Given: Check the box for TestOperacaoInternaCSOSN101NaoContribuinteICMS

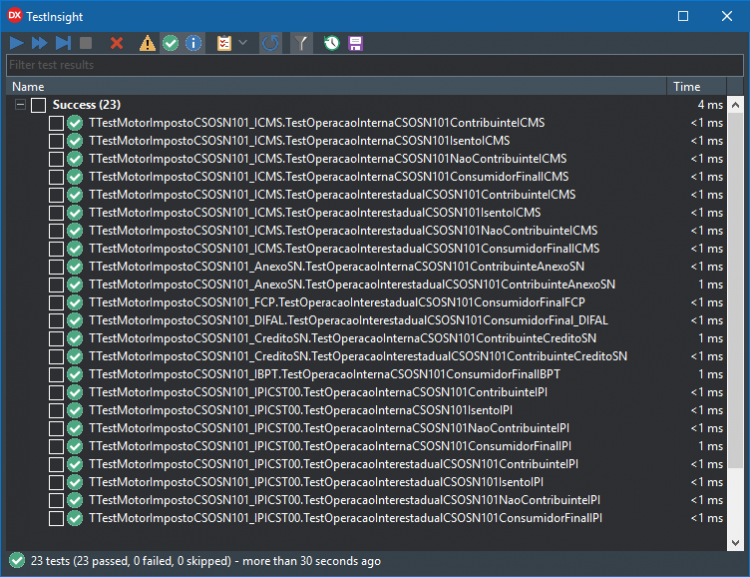Looking at the screenshot, I should (56, 159).
